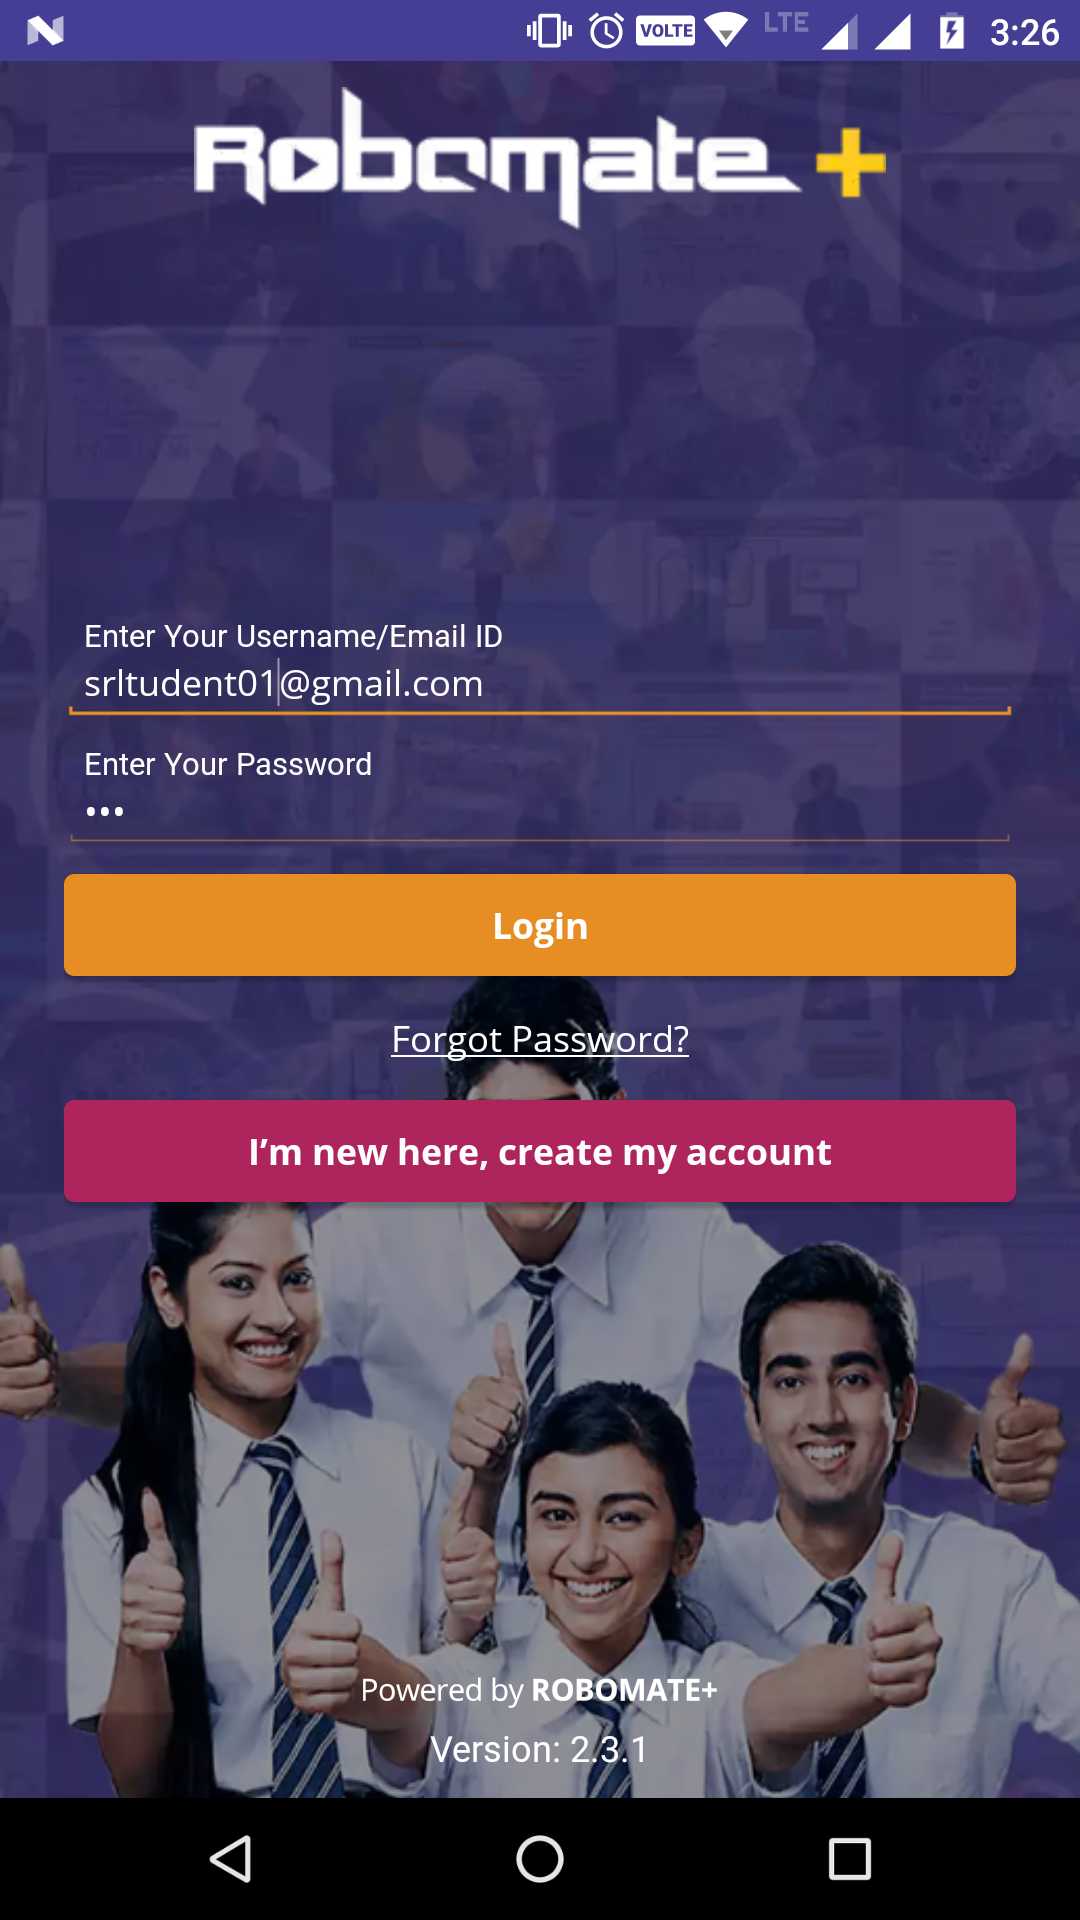Open the Forgot Password? link
The image size is (1080, 1920).
540,1039
